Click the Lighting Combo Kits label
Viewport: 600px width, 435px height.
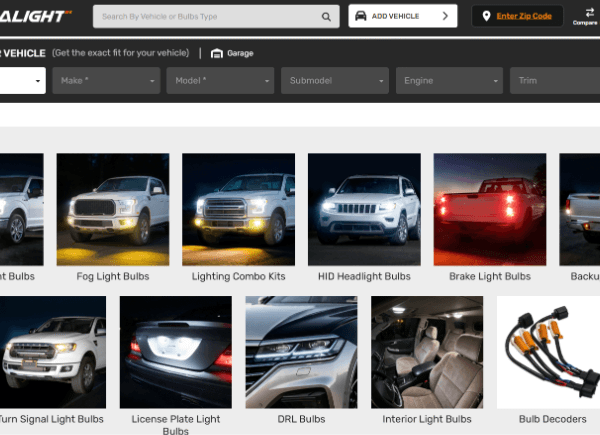coord(238,276)
